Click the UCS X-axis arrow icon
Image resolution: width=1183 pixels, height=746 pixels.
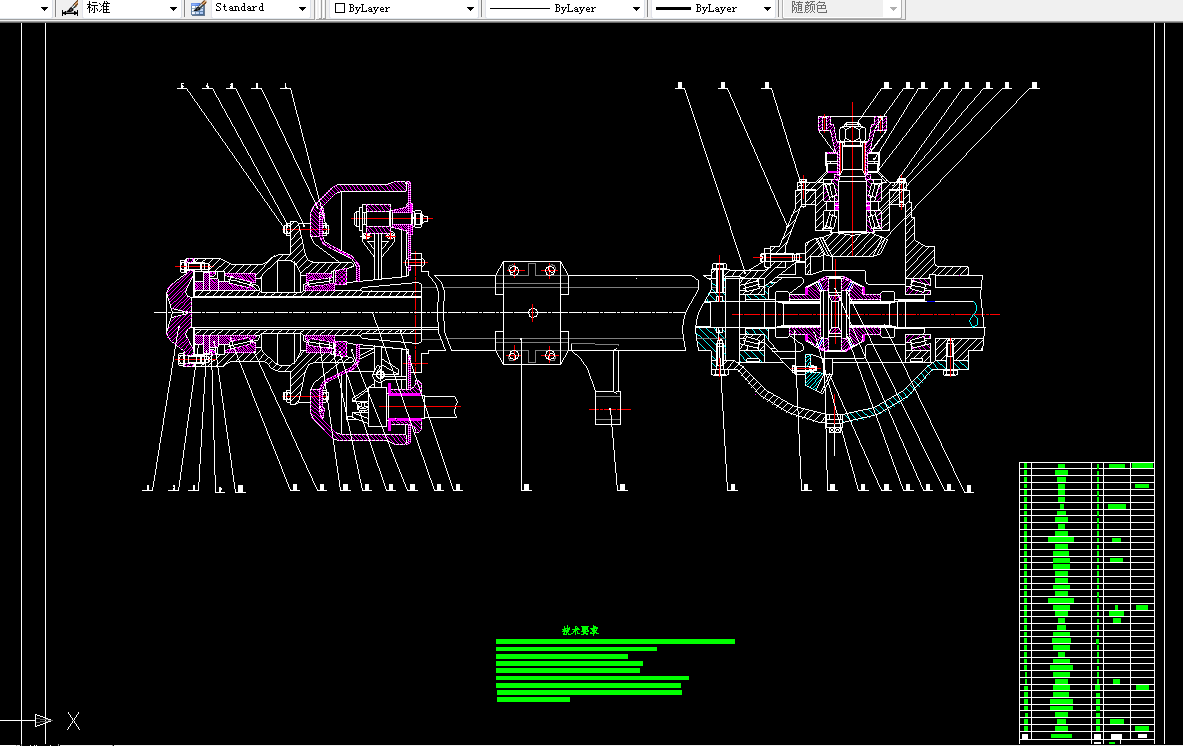pyautogui.click(x=42, y=720)
